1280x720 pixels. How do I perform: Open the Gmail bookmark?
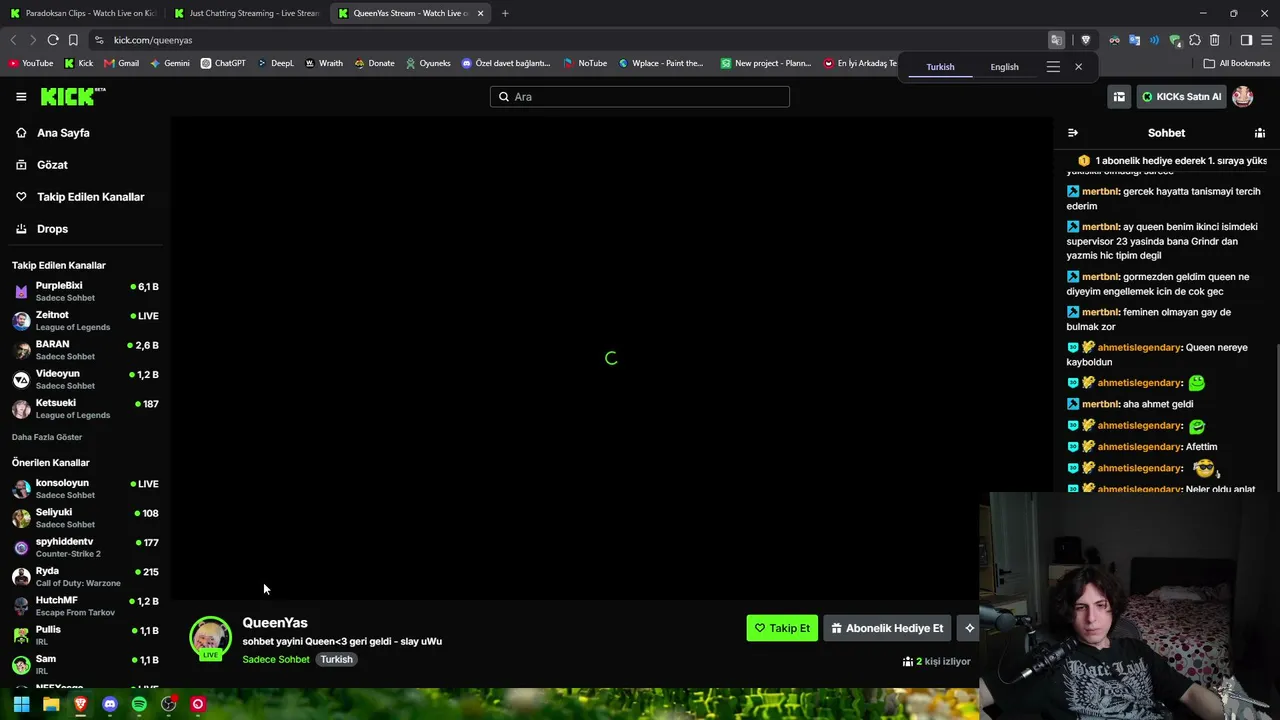(x=121, y=63)
